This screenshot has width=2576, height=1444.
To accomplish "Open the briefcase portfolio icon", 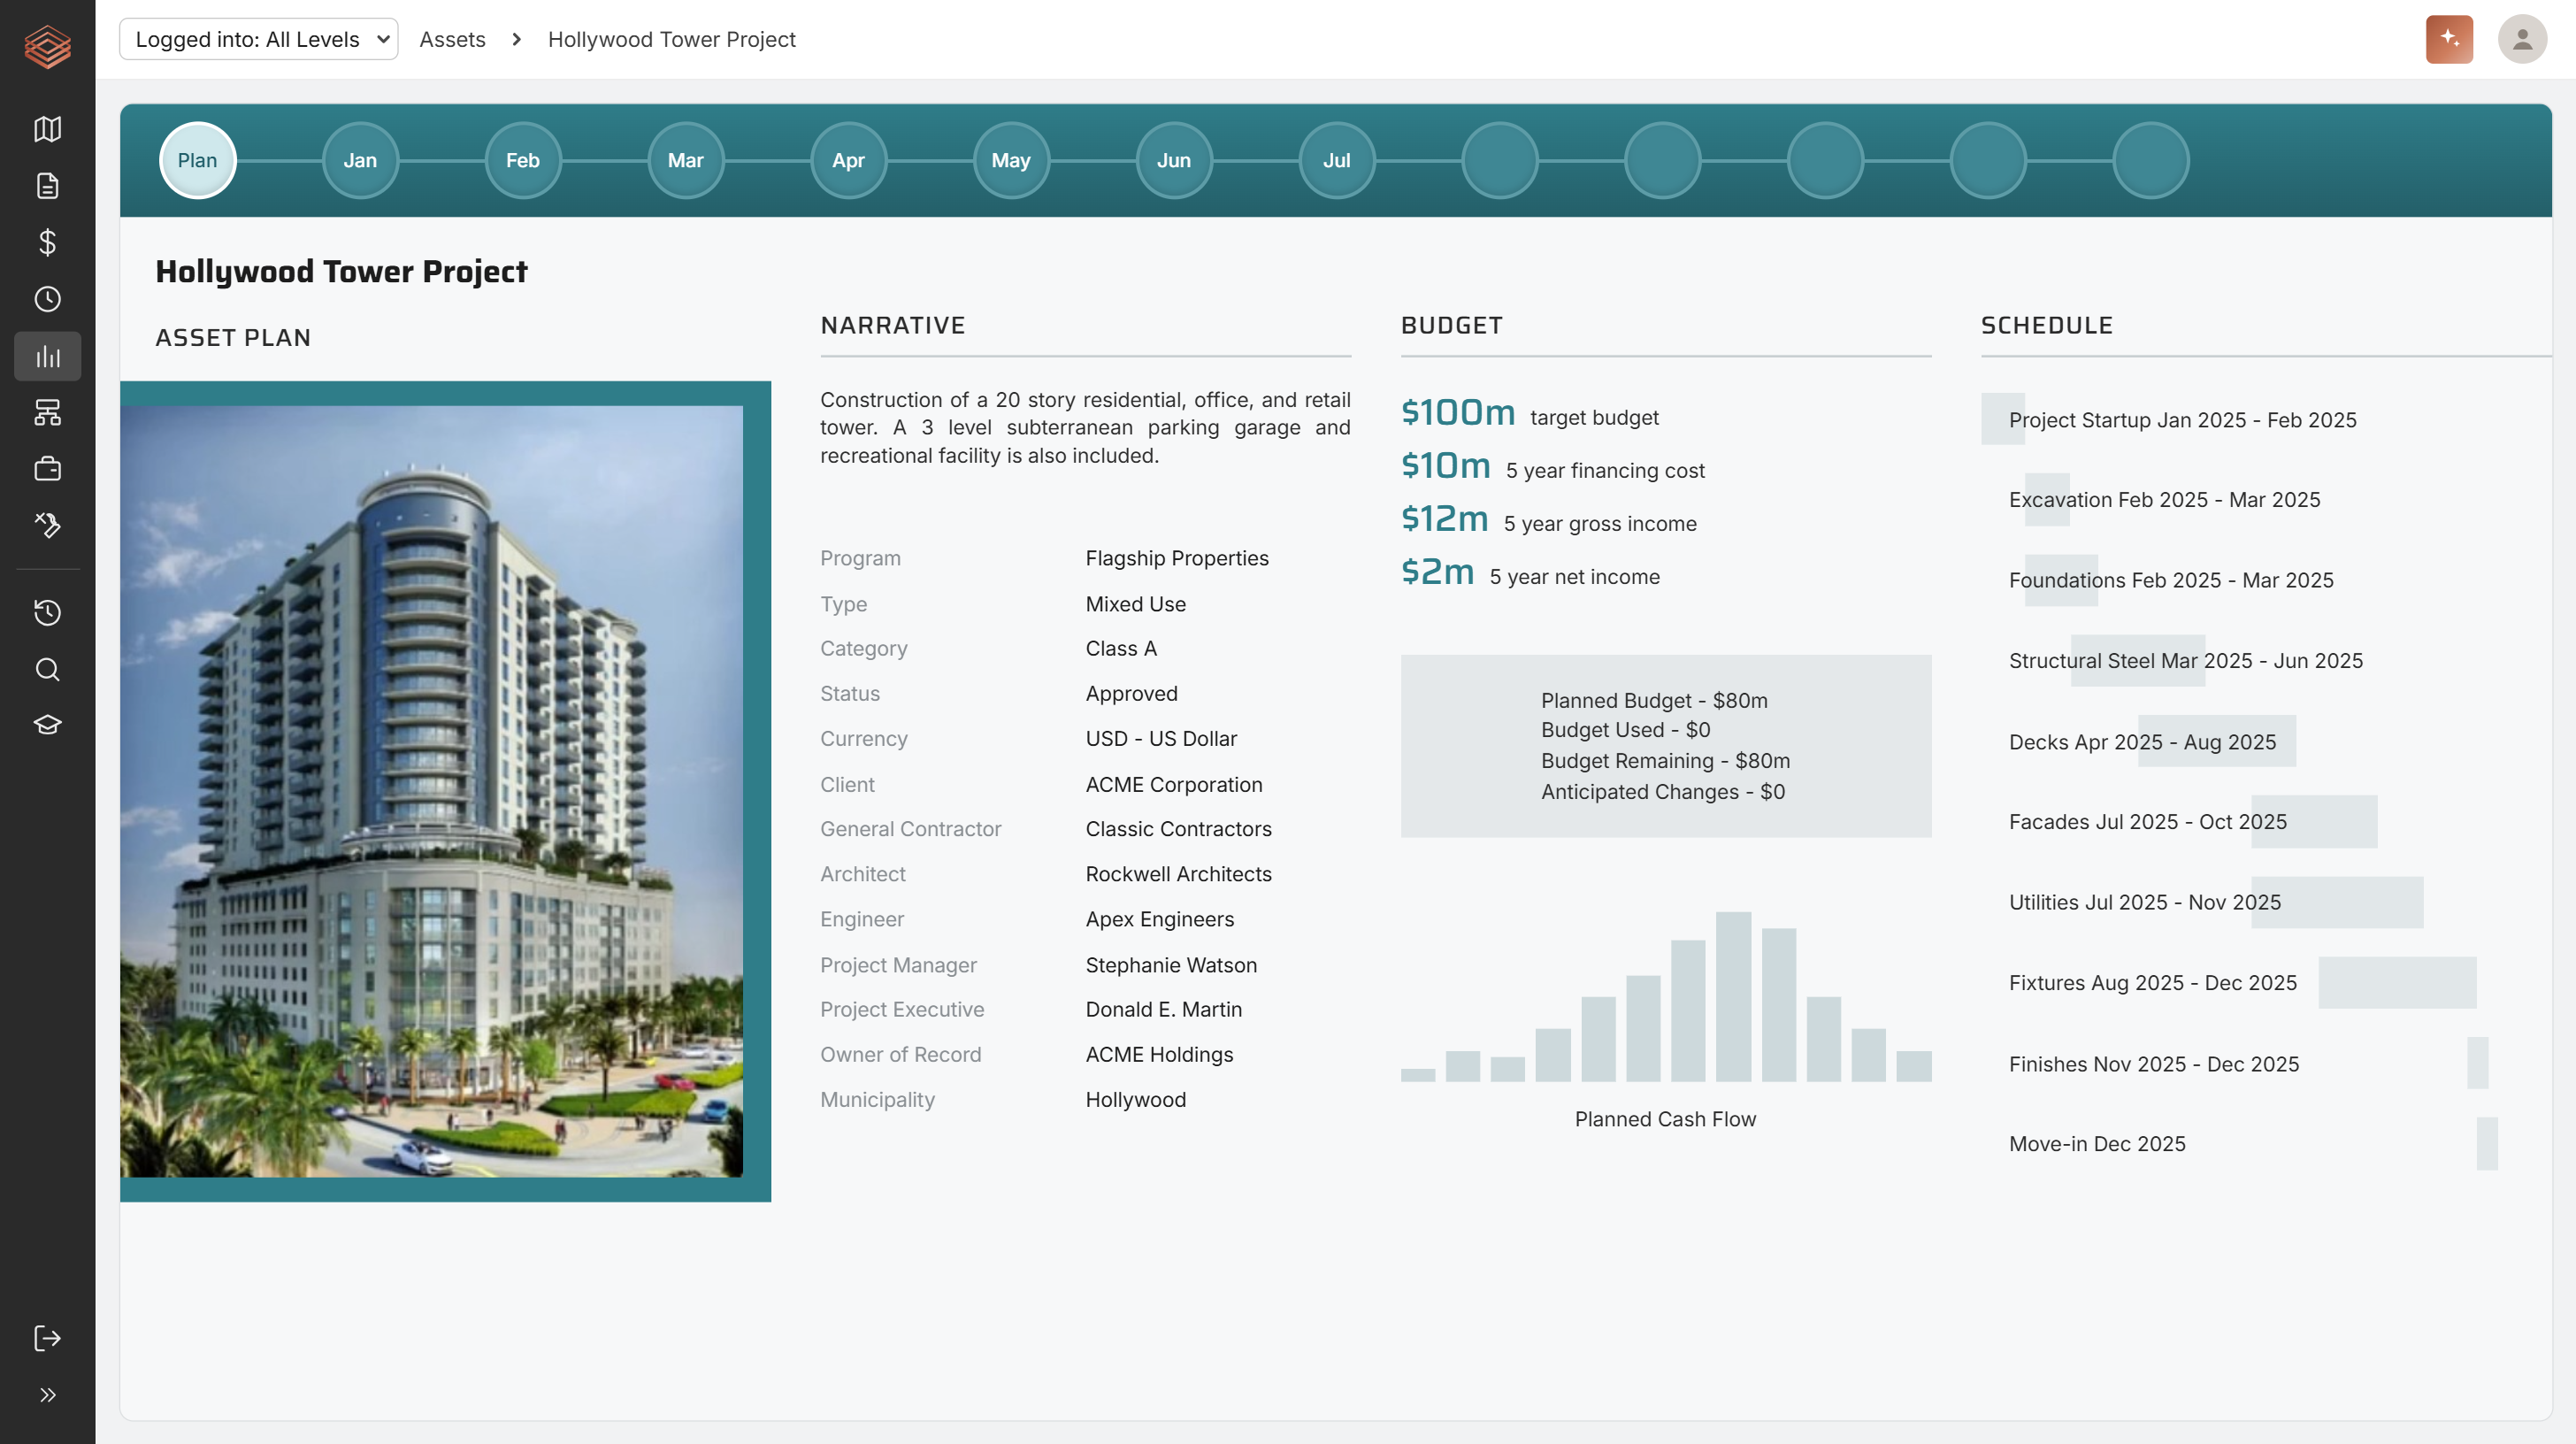I will point(47,469).
